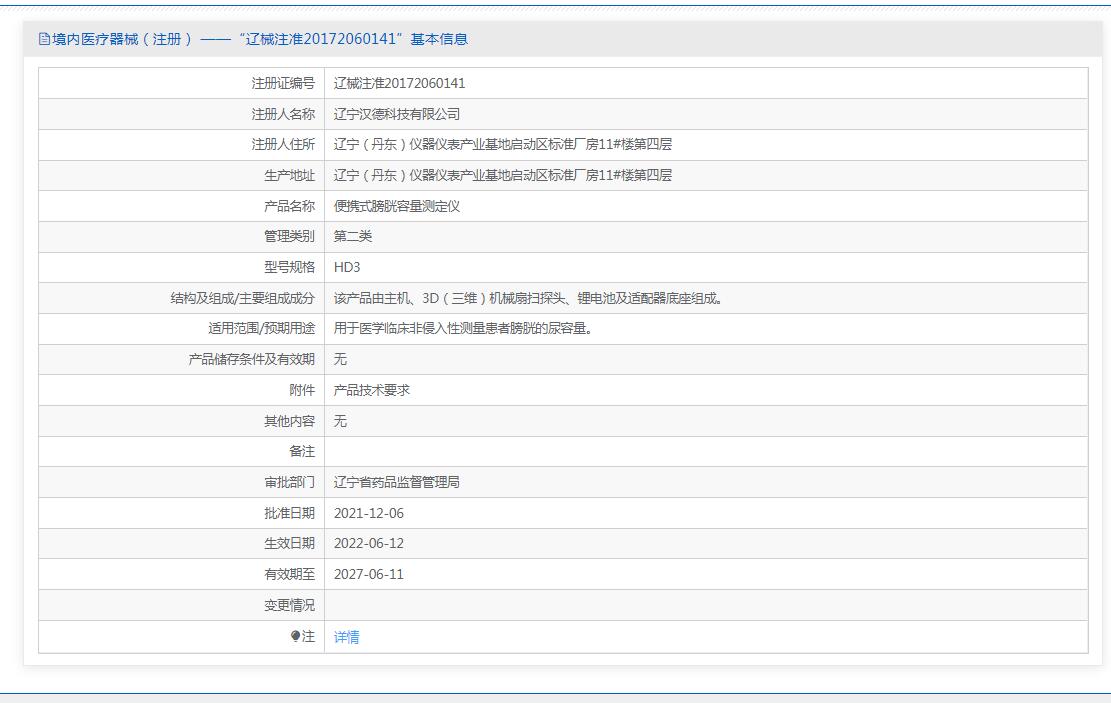Viewport: 1111px width, 703px height.
Task: Select effective date 2022-06-12
Action: click(368, 544)
